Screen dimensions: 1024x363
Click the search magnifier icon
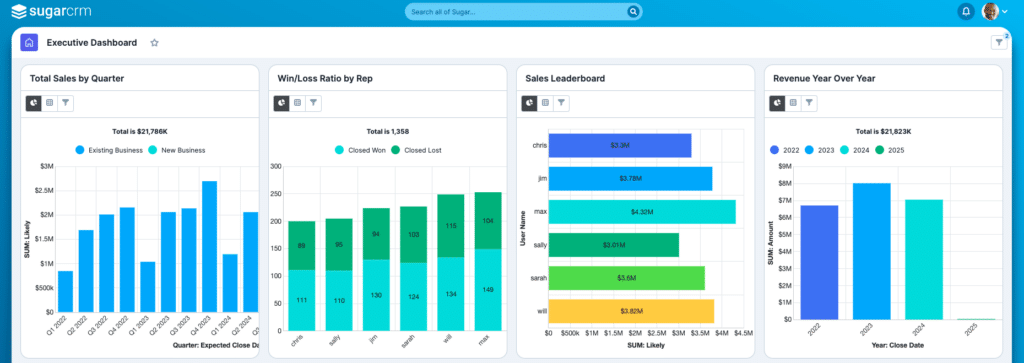[632, 12]
